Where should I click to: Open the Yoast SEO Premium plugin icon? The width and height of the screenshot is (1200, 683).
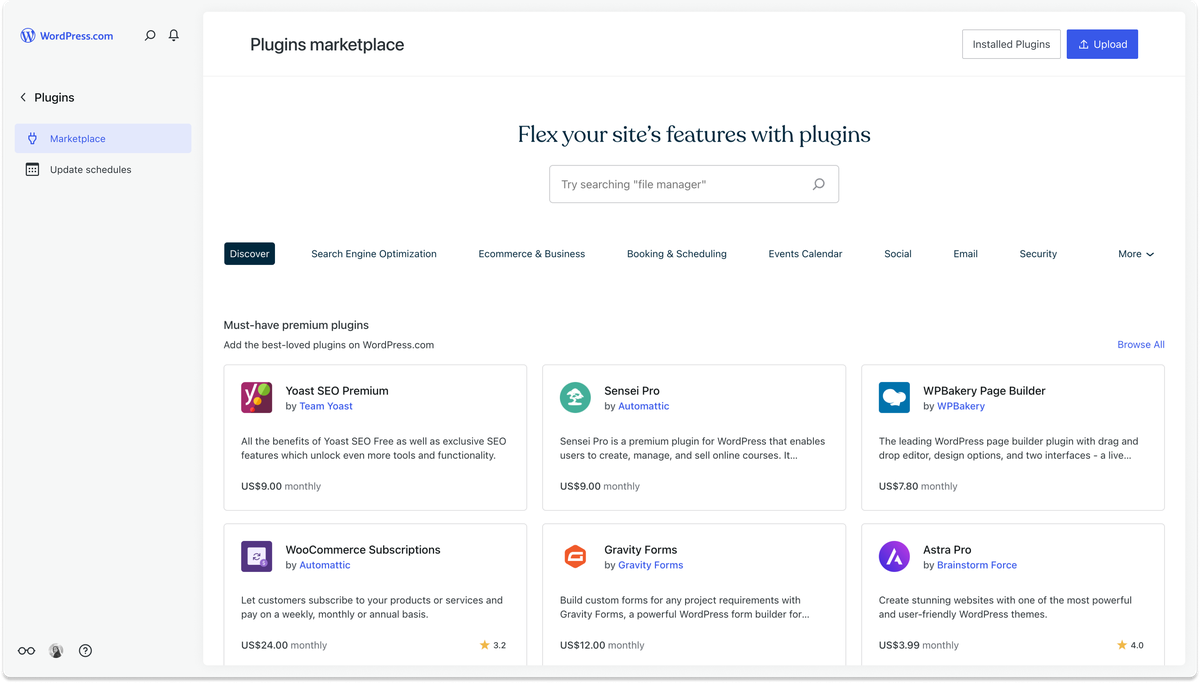tap(256, 397)
